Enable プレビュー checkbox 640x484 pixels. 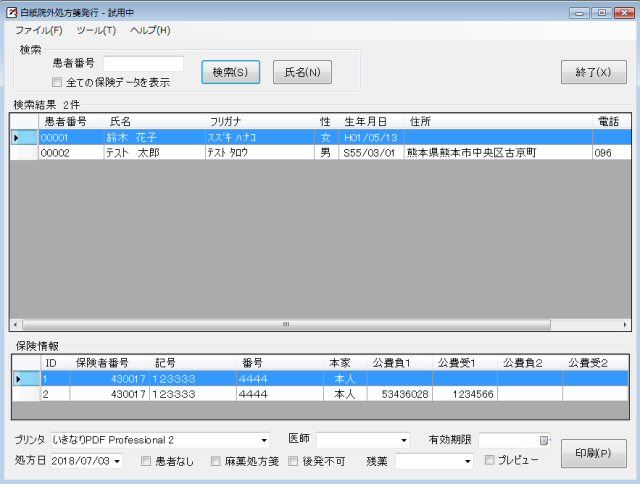click(489, 460)
